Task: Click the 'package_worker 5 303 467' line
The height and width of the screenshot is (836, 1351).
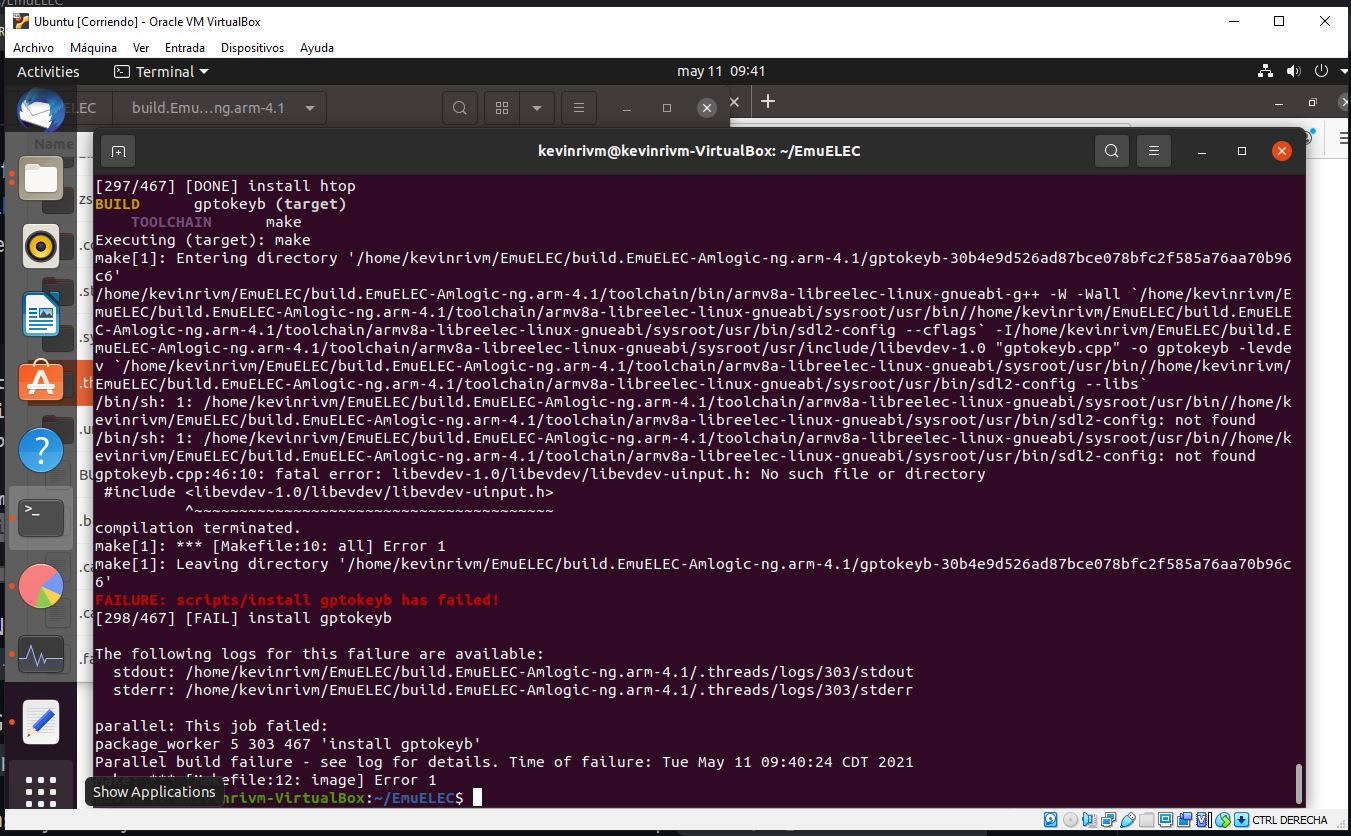Action: 288,744
